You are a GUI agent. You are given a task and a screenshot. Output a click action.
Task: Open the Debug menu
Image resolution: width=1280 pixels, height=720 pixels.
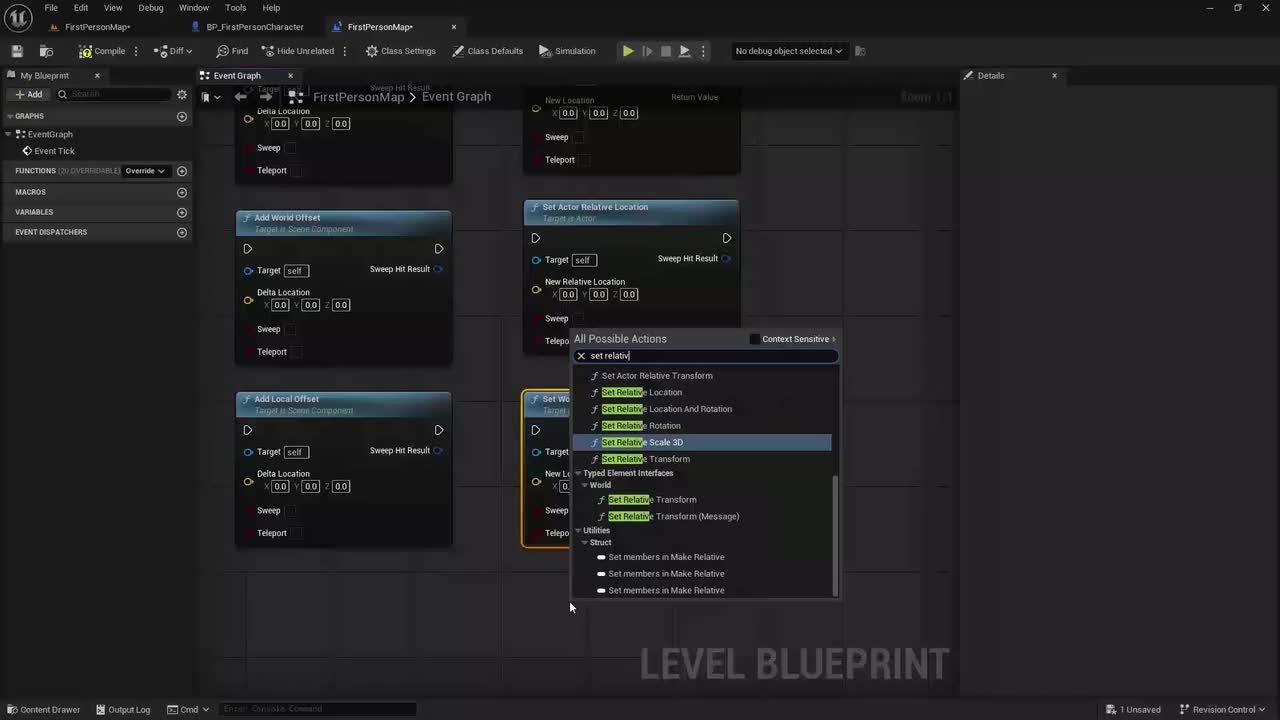tap(151, 8)
